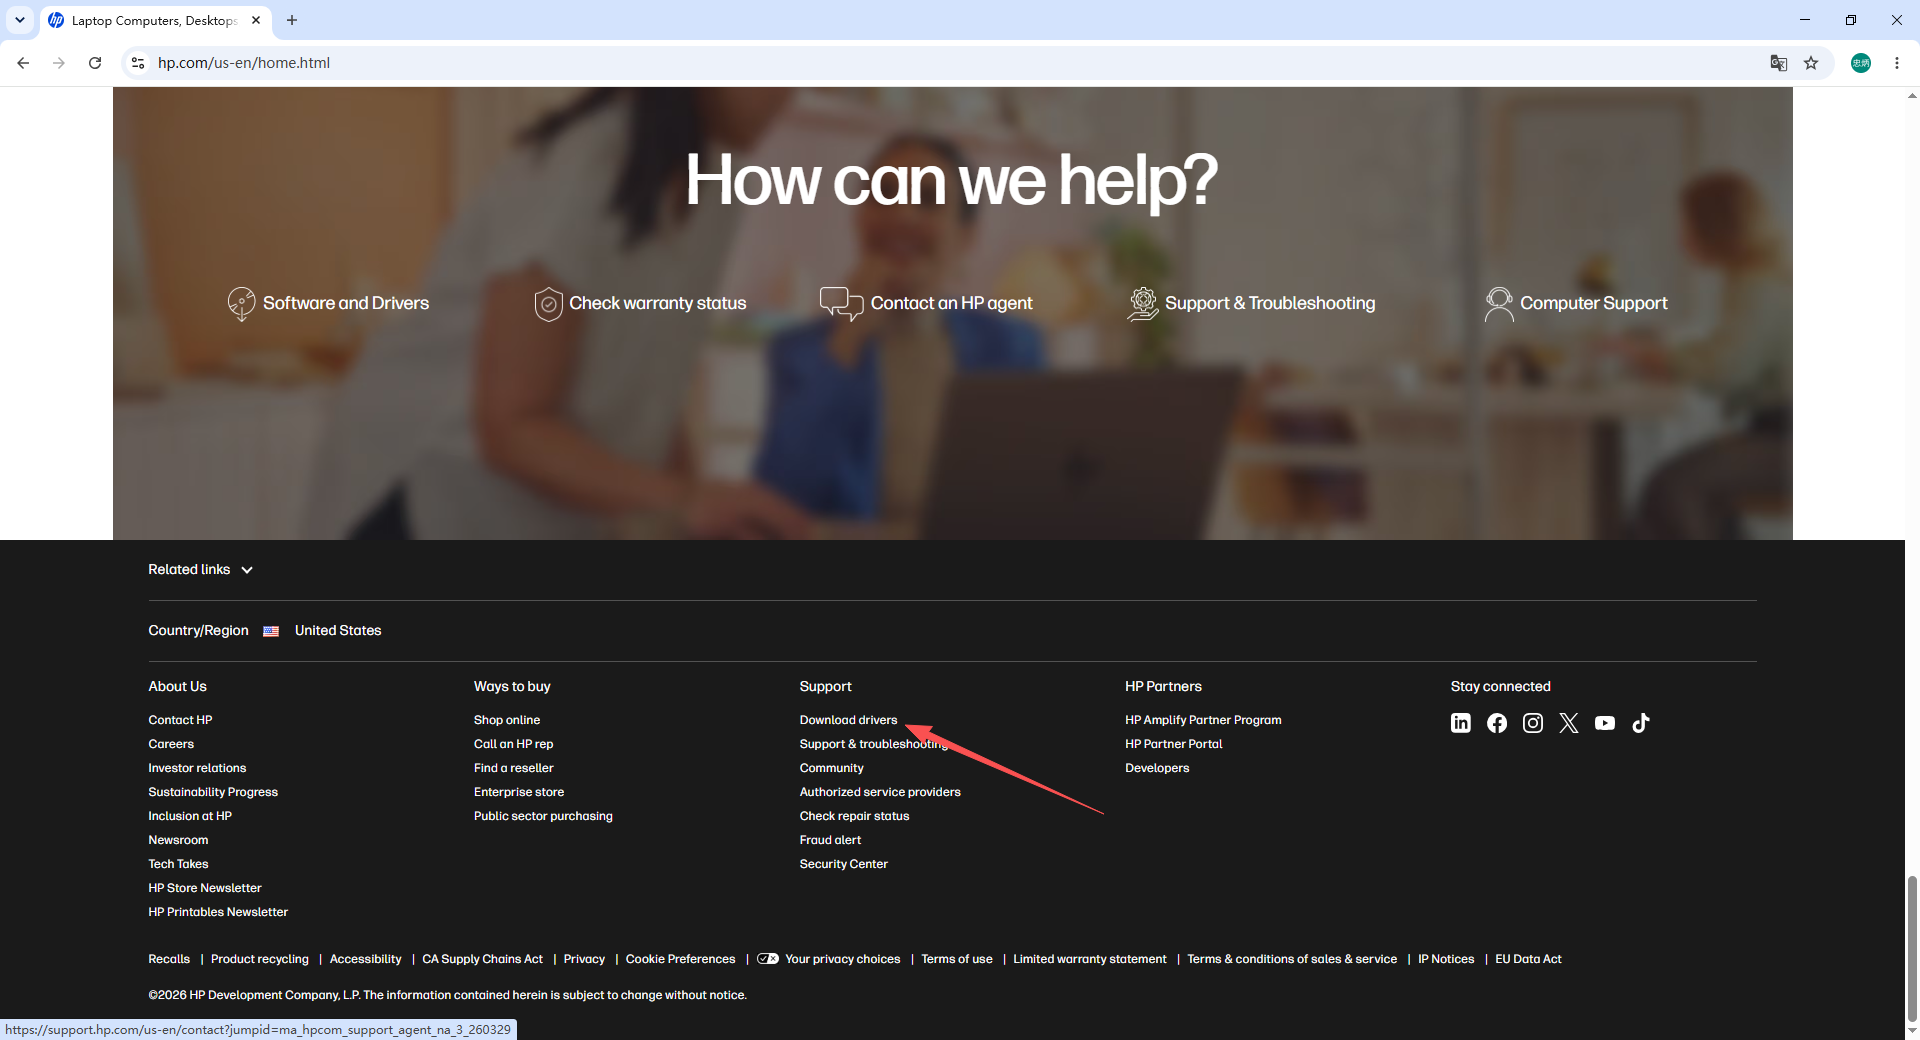Open the YouTube social icon

pyautogui.click(x=1604, y=723)
